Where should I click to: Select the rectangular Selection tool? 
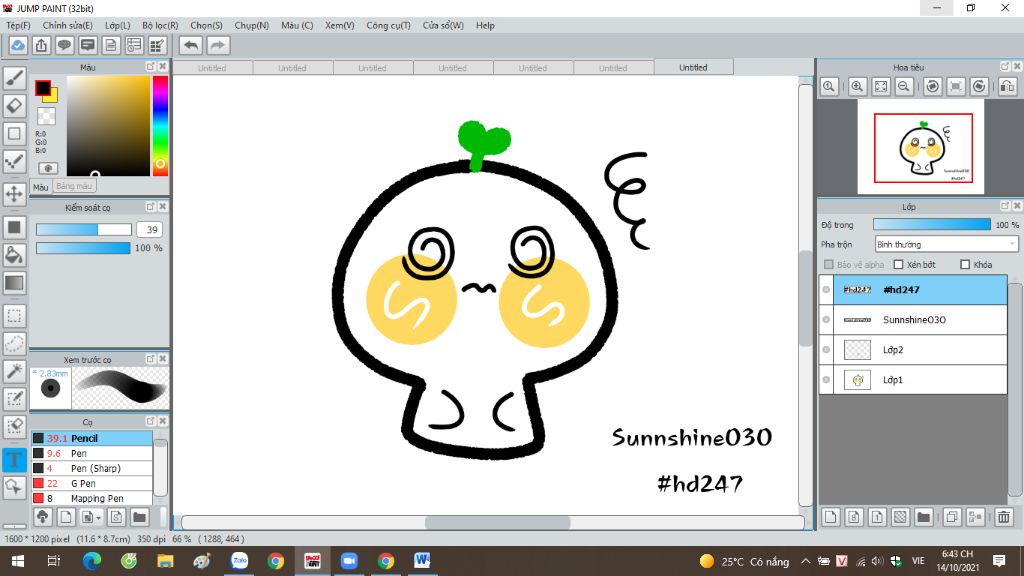14,316
